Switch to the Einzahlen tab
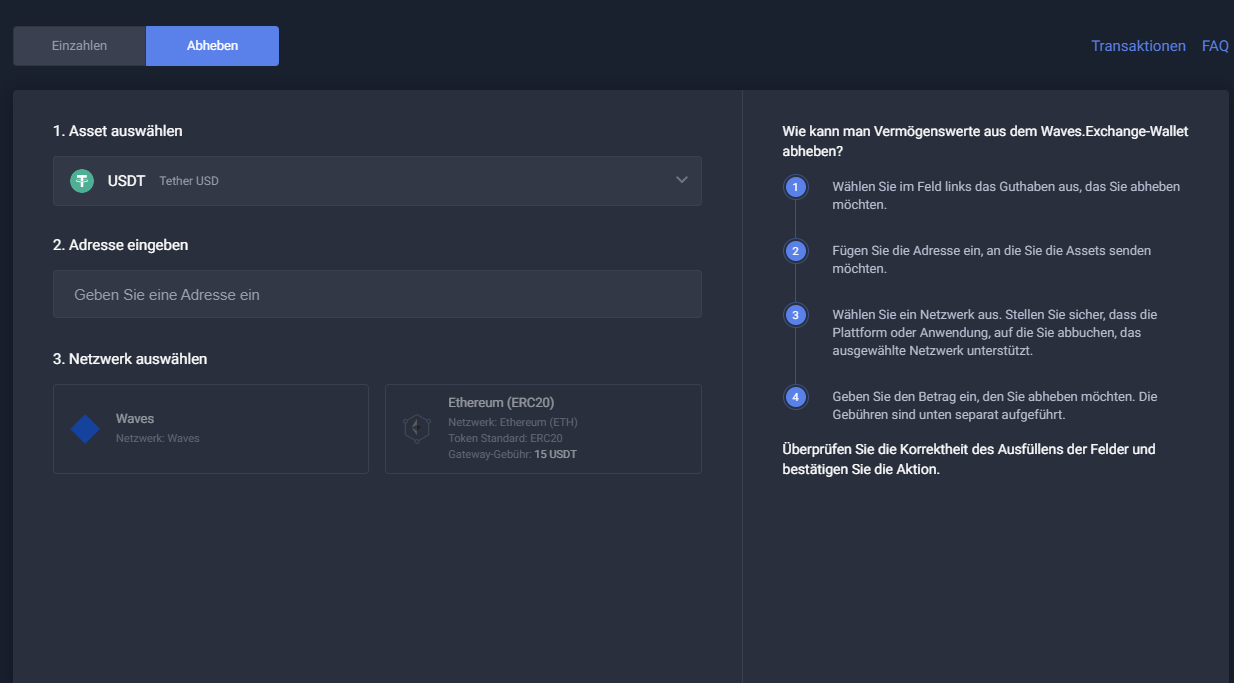Image resolution: width=1234 pixels, height=683 pixels. coord(79,46)
